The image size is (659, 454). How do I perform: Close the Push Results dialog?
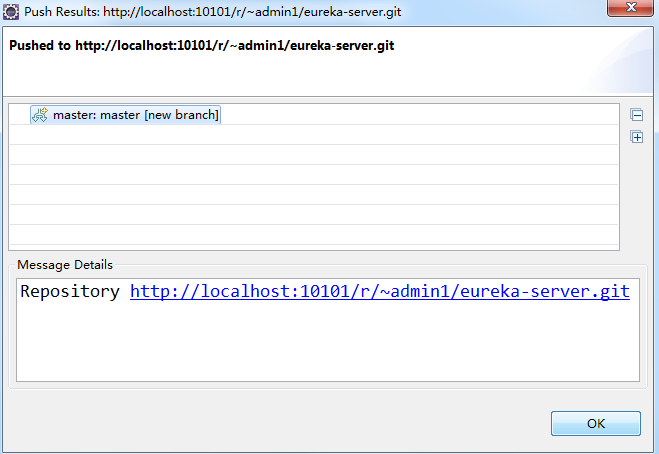click(630, 8)
